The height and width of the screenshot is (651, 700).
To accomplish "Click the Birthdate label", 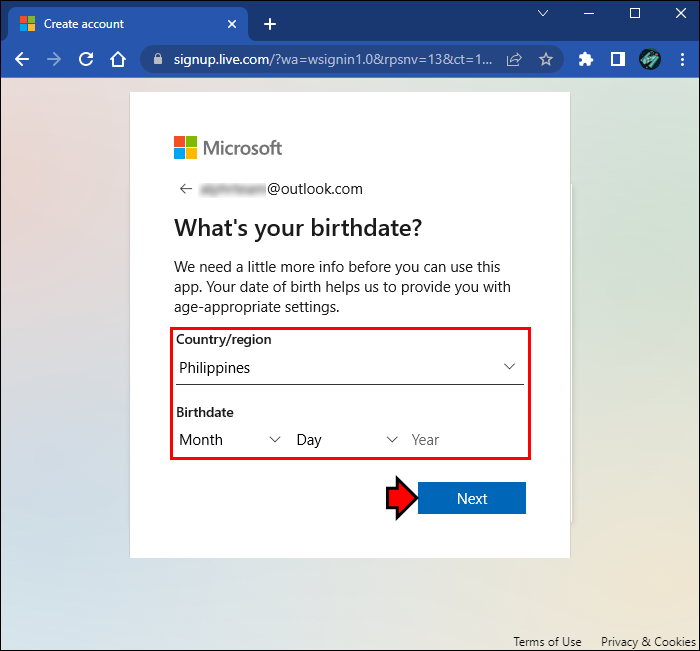I will 205,412.
